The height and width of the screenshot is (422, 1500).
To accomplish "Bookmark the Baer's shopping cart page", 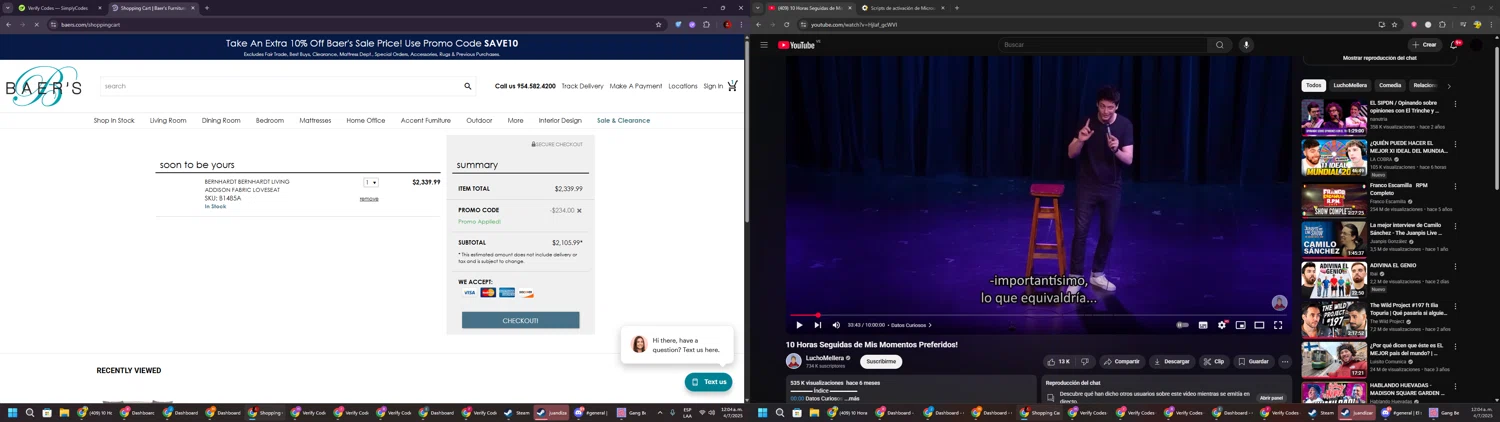I will (658, 24).
